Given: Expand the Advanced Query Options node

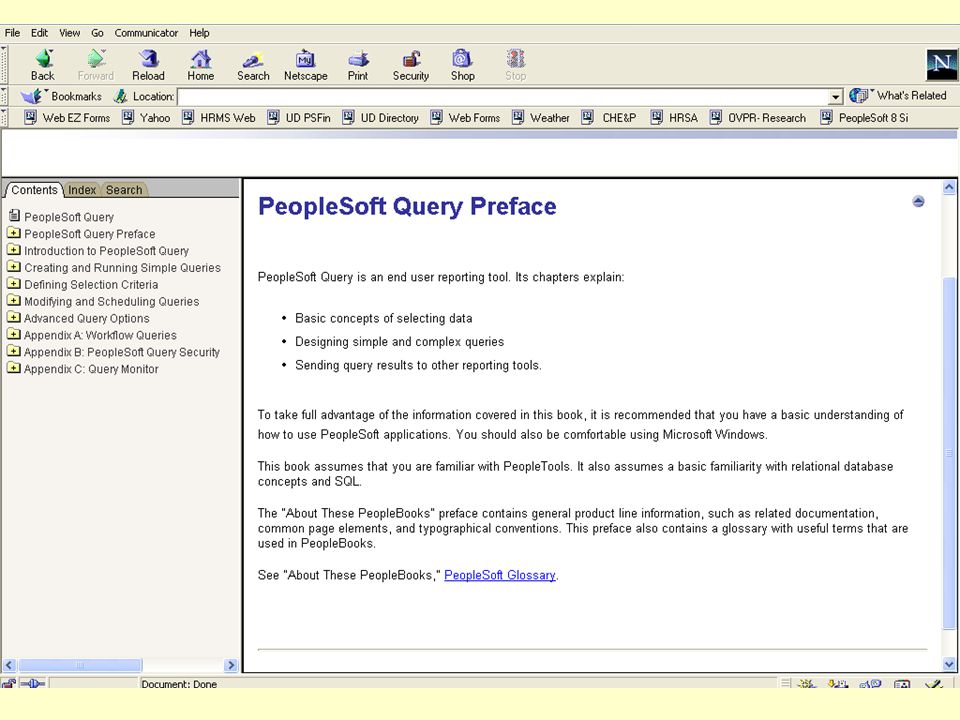Looking at the screenshot, I should click(x=13, y=317).
